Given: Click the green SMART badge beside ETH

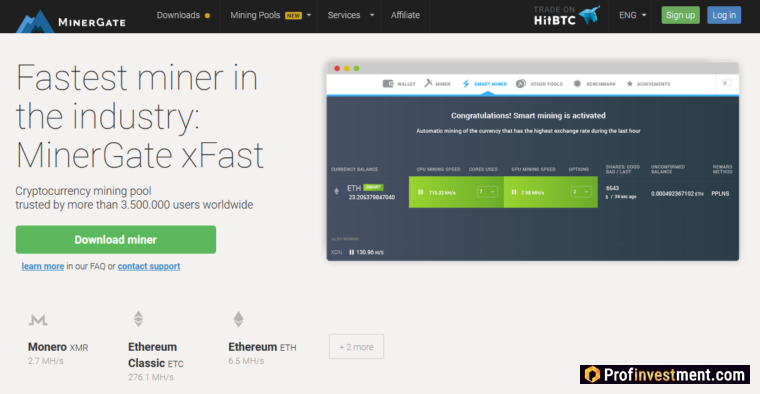Looking at the screenshot, I should click(373, 187).
